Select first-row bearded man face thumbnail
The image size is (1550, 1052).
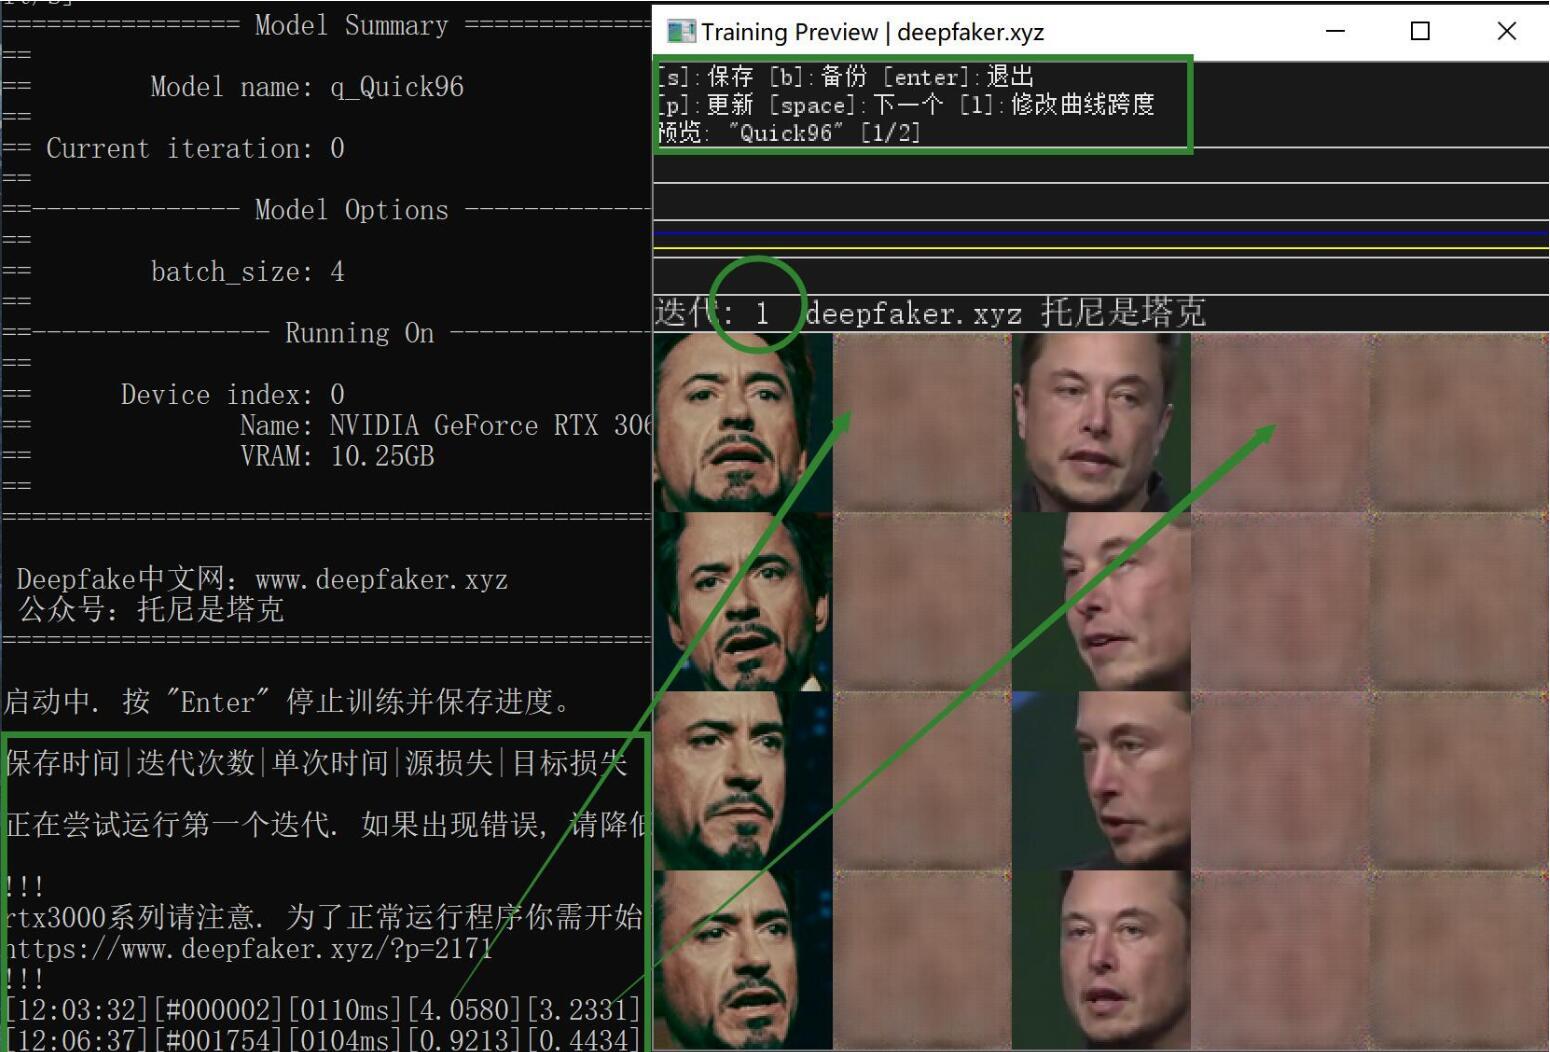pos(743,423)
